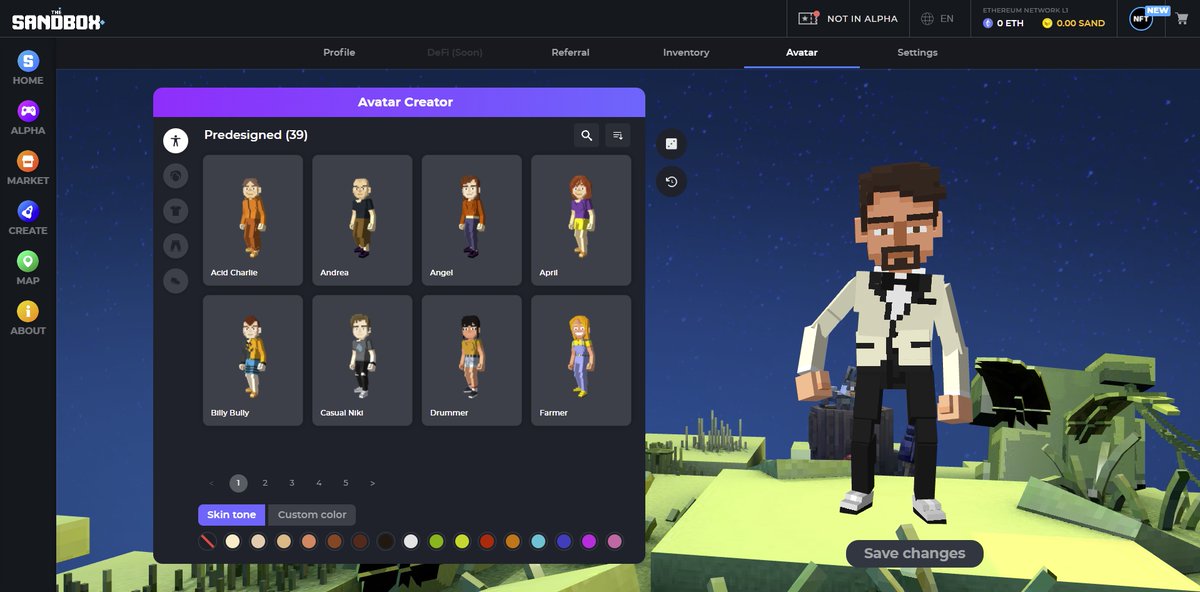Randomize avatar with the dice button
1200x592 pixels.
click(672, 144)
